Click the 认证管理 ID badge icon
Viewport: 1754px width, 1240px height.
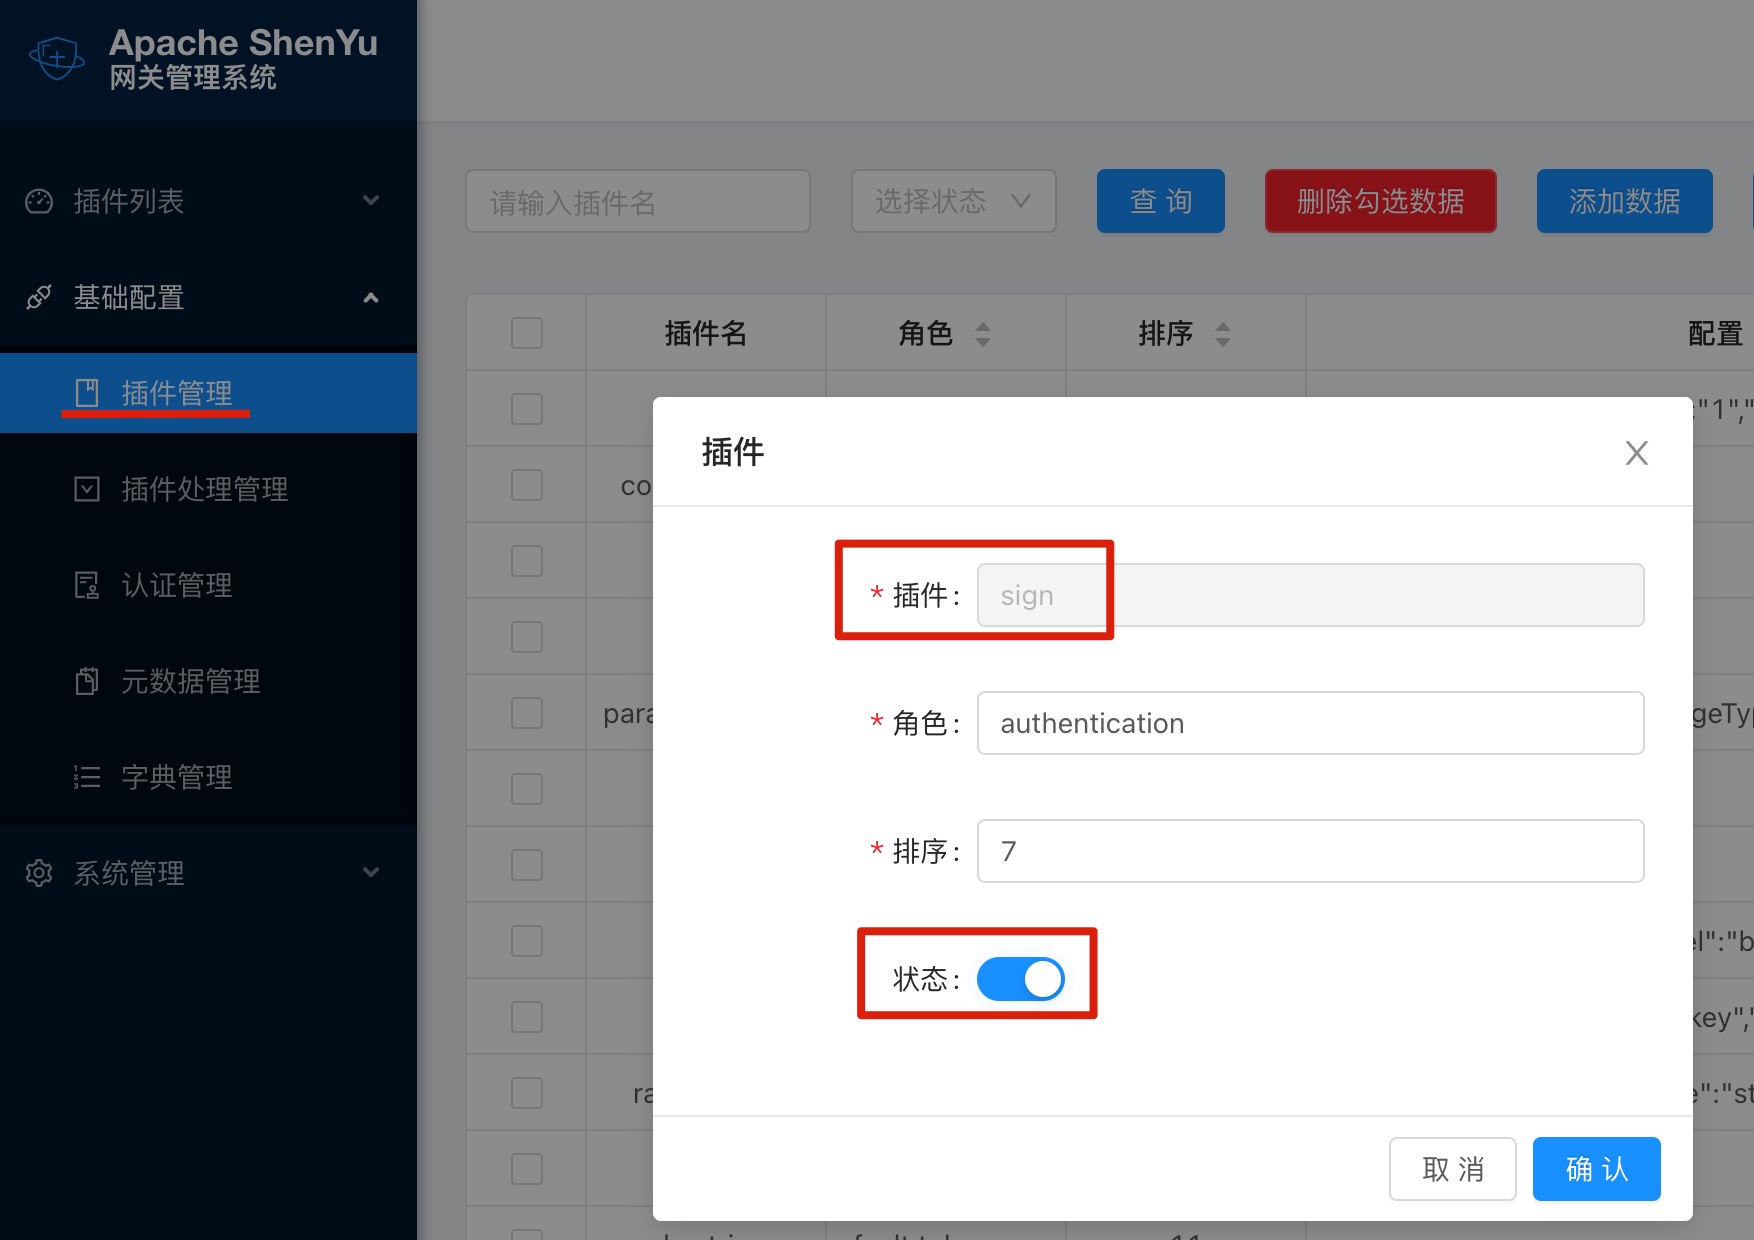pyautogui.click(x=88, y=585)
